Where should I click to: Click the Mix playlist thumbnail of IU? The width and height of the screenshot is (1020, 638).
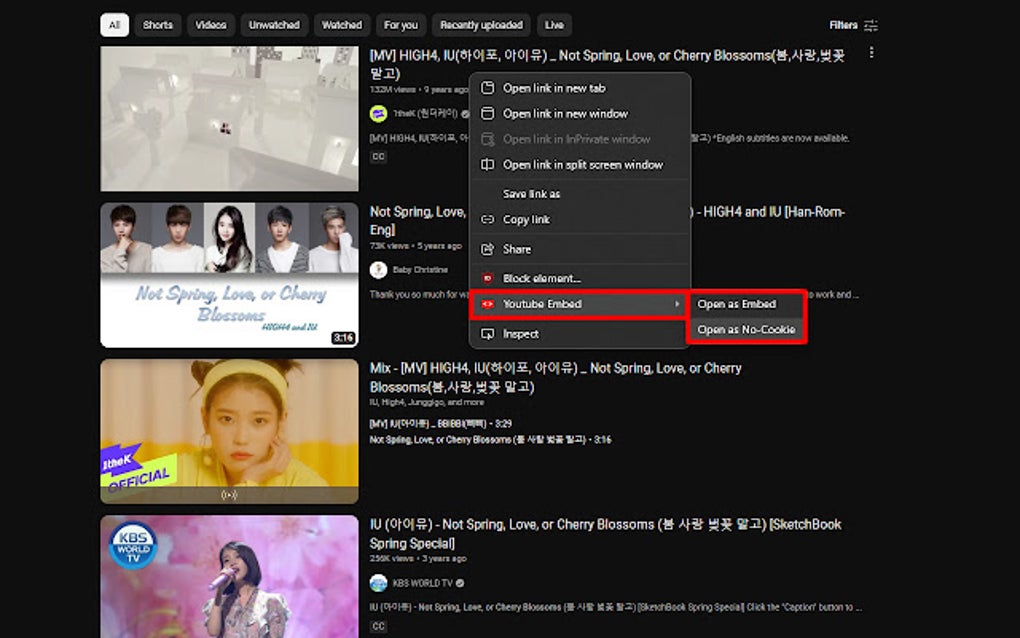tap(228, 430)
